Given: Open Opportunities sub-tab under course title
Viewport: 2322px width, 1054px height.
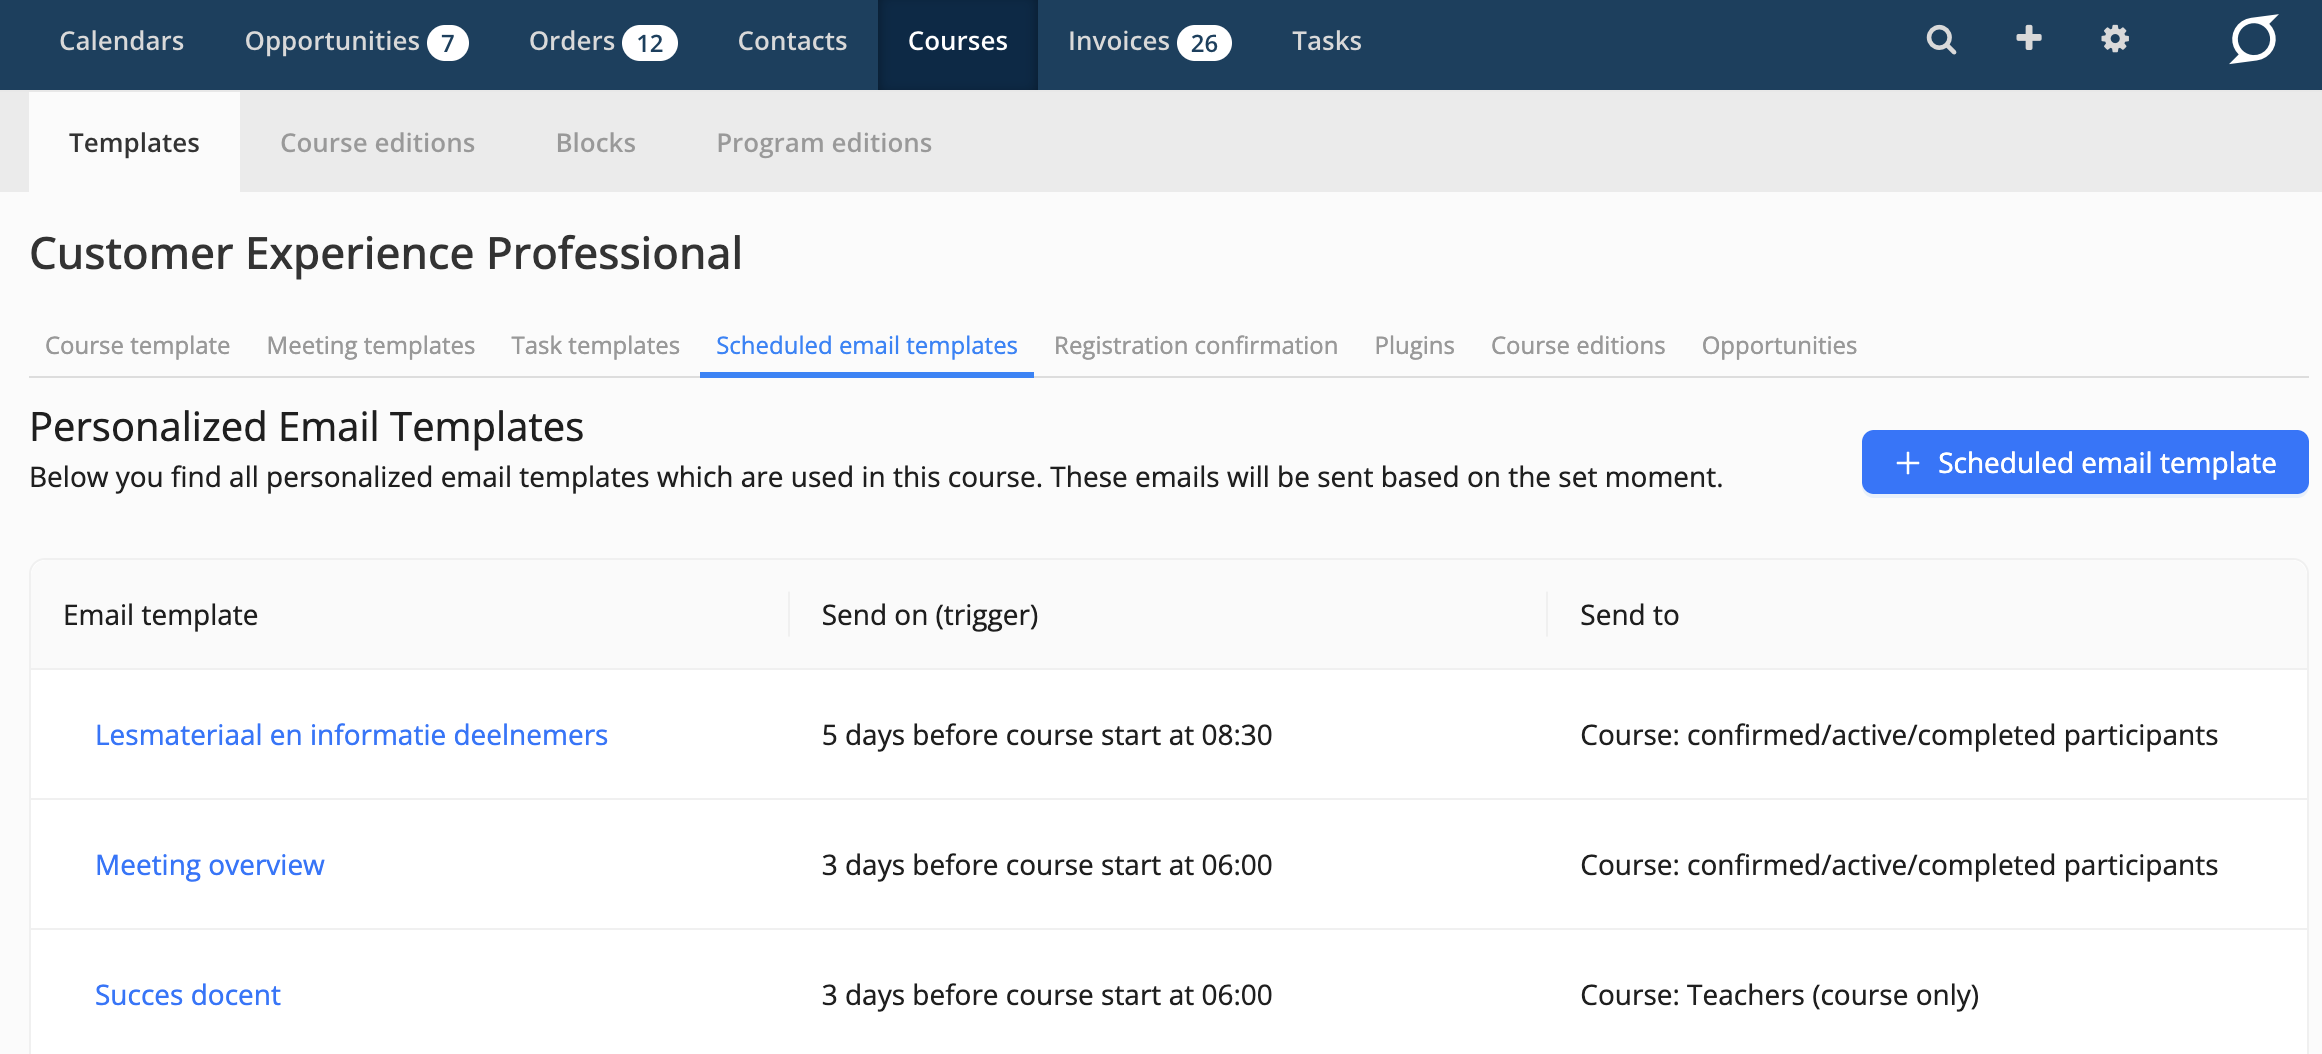Looking at the screenshot, I should click(x=1780, y=345).
